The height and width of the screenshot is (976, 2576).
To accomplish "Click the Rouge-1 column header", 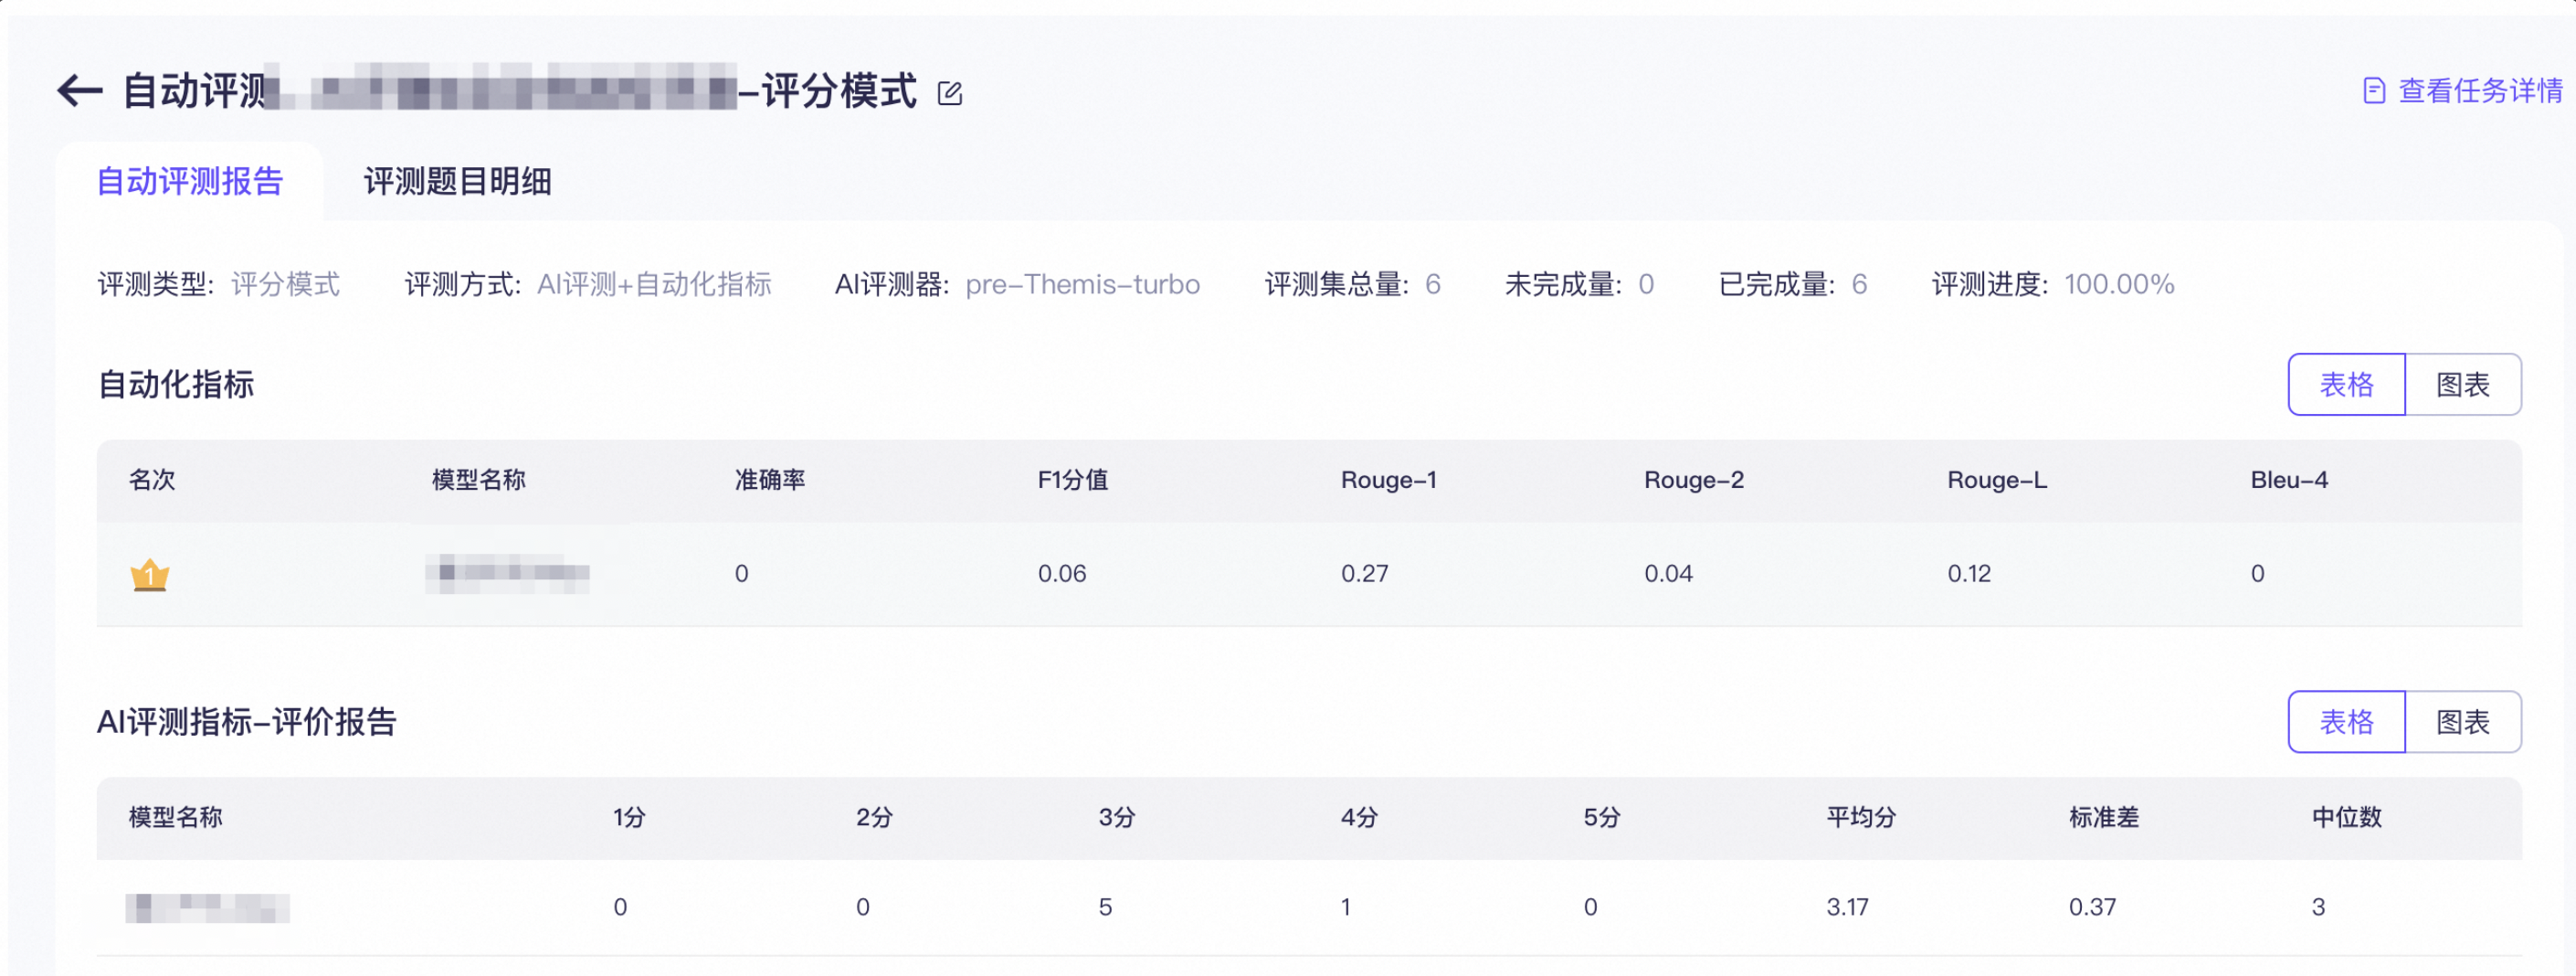I will tap(1388, 480).
